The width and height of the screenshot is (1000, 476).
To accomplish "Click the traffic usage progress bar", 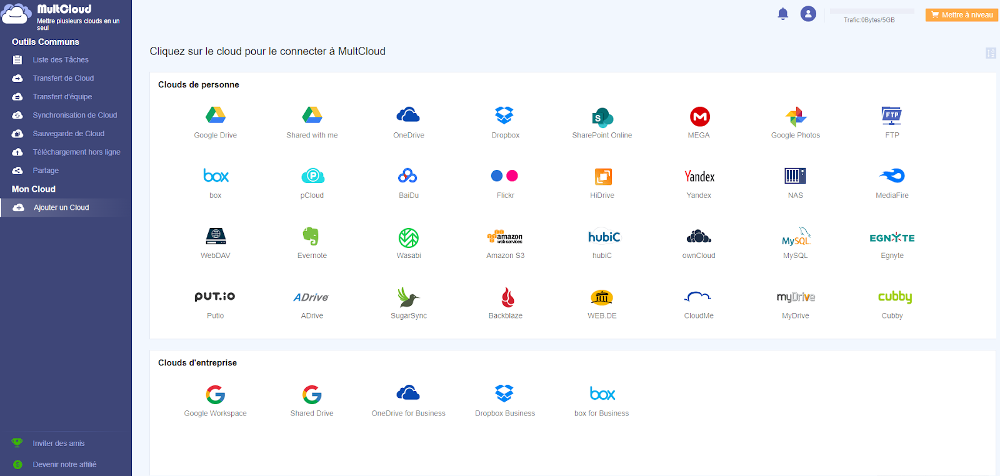I will (872, 11).
